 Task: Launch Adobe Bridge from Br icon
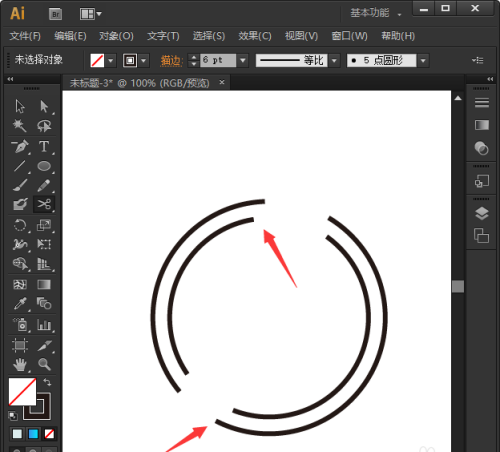pyautogui.click(x=55, y=14)
